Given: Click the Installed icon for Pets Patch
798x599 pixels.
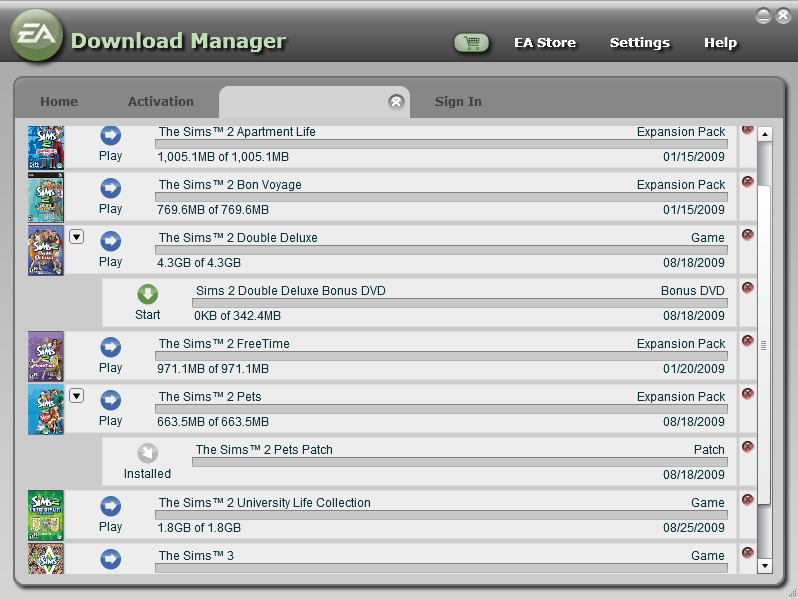Looking at the screenshot, I should (x=148, y=453).
